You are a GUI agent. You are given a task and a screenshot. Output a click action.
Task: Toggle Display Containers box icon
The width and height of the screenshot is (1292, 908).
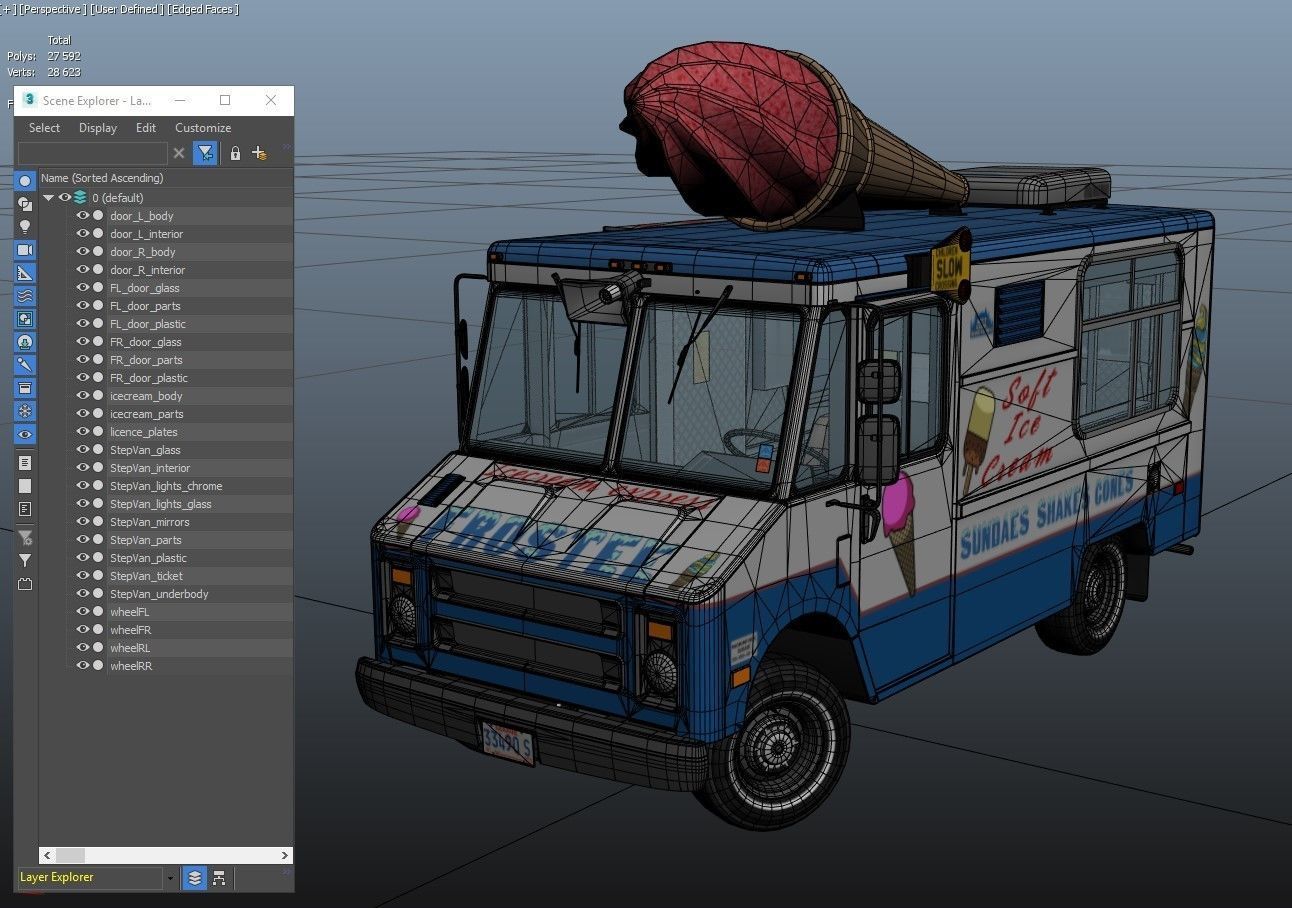tap(25, 388)
